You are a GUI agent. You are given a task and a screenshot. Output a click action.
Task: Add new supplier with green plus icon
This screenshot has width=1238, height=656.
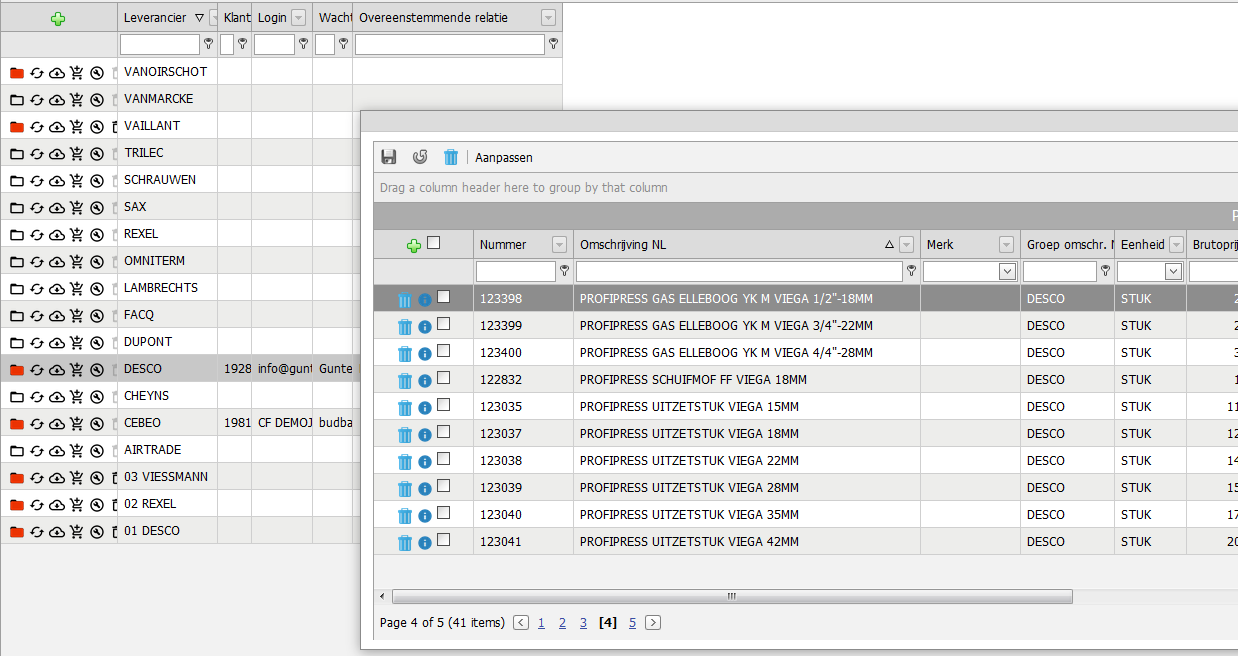click(58, 18)
